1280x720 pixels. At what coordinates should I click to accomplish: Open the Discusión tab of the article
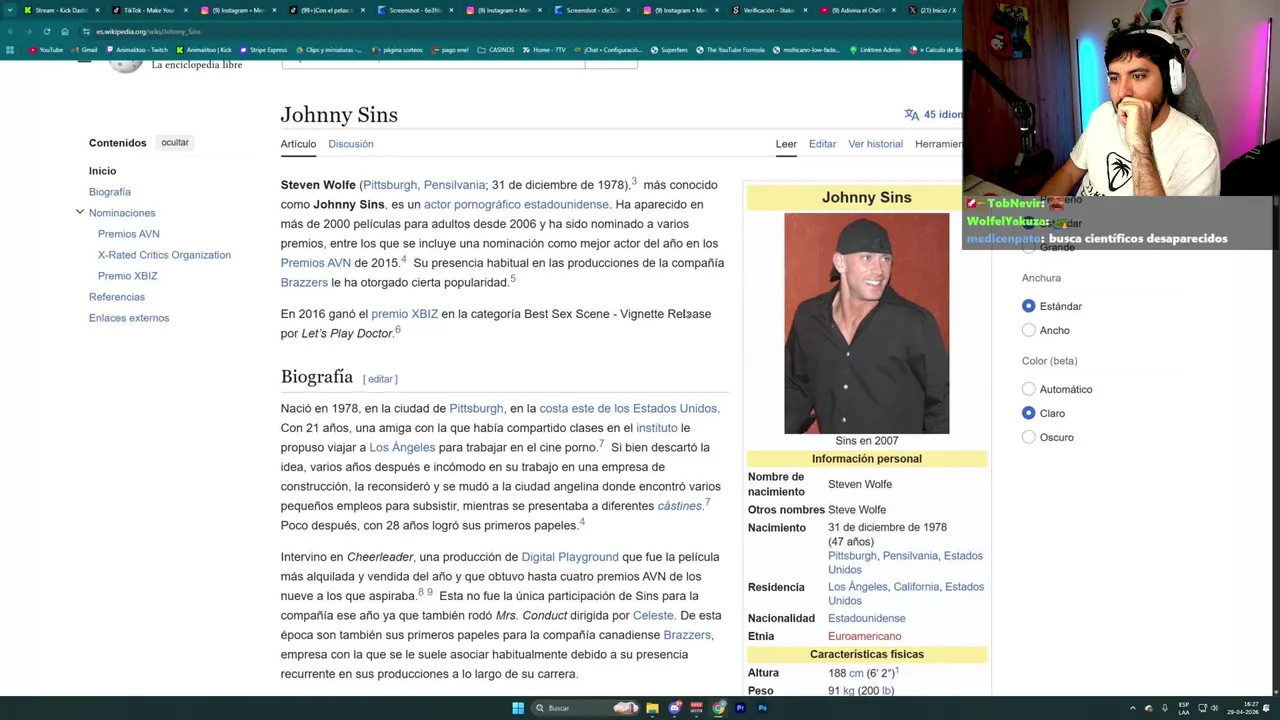click(350, 144)
